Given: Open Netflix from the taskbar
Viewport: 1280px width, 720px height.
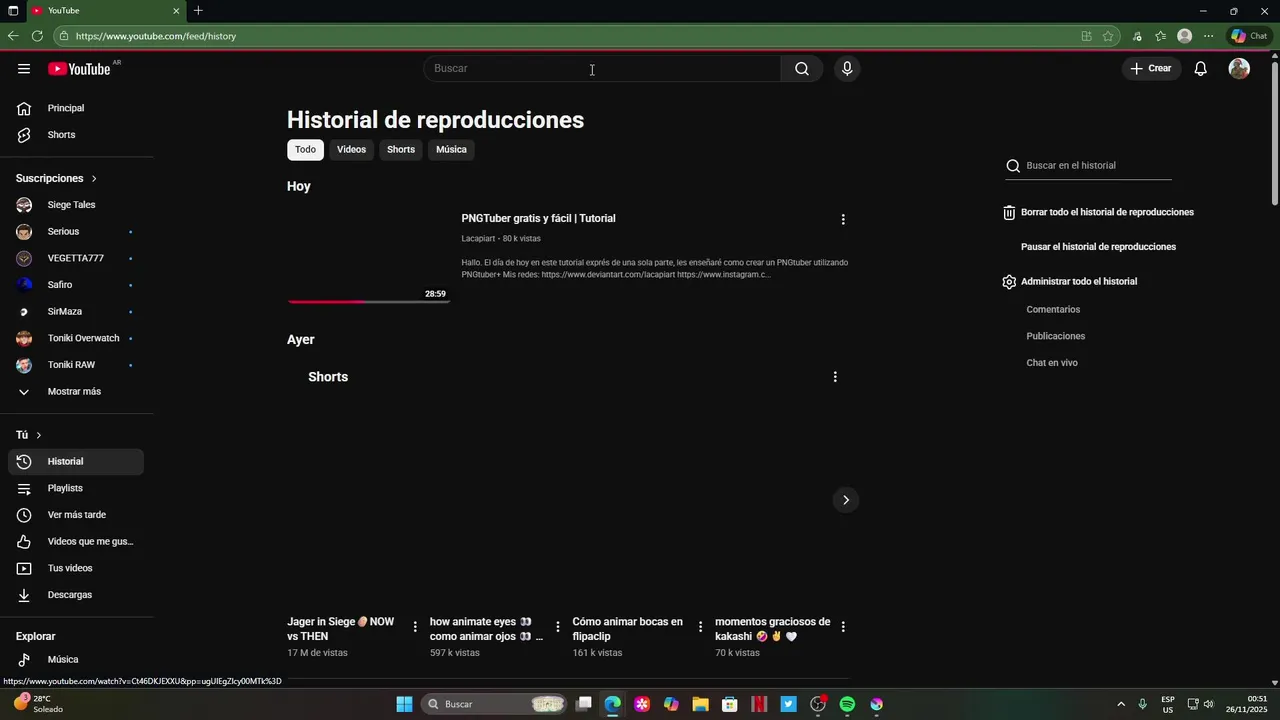Looking at the screenshot, I should point(759,704).
